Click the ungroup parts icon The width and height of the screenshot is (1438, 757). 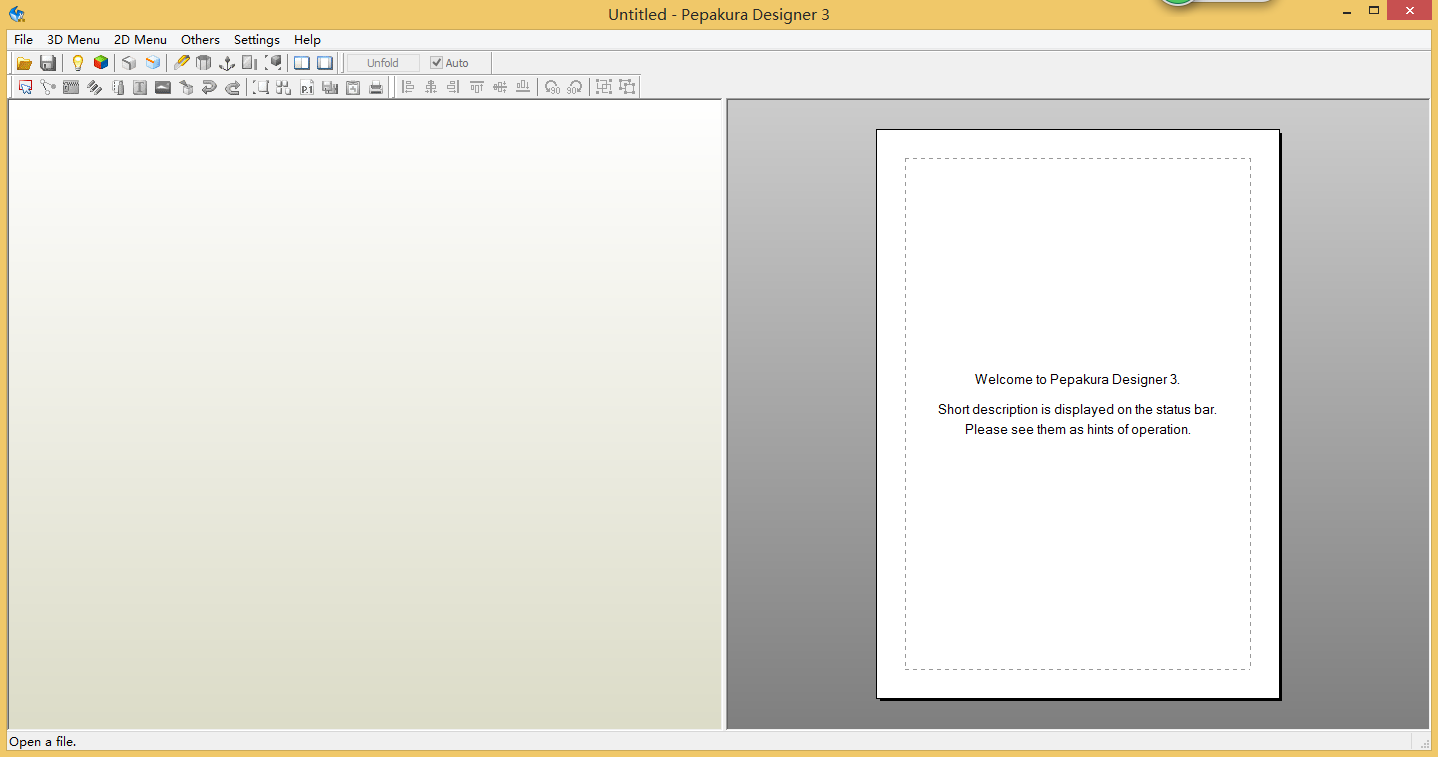[x=627, y=87]
